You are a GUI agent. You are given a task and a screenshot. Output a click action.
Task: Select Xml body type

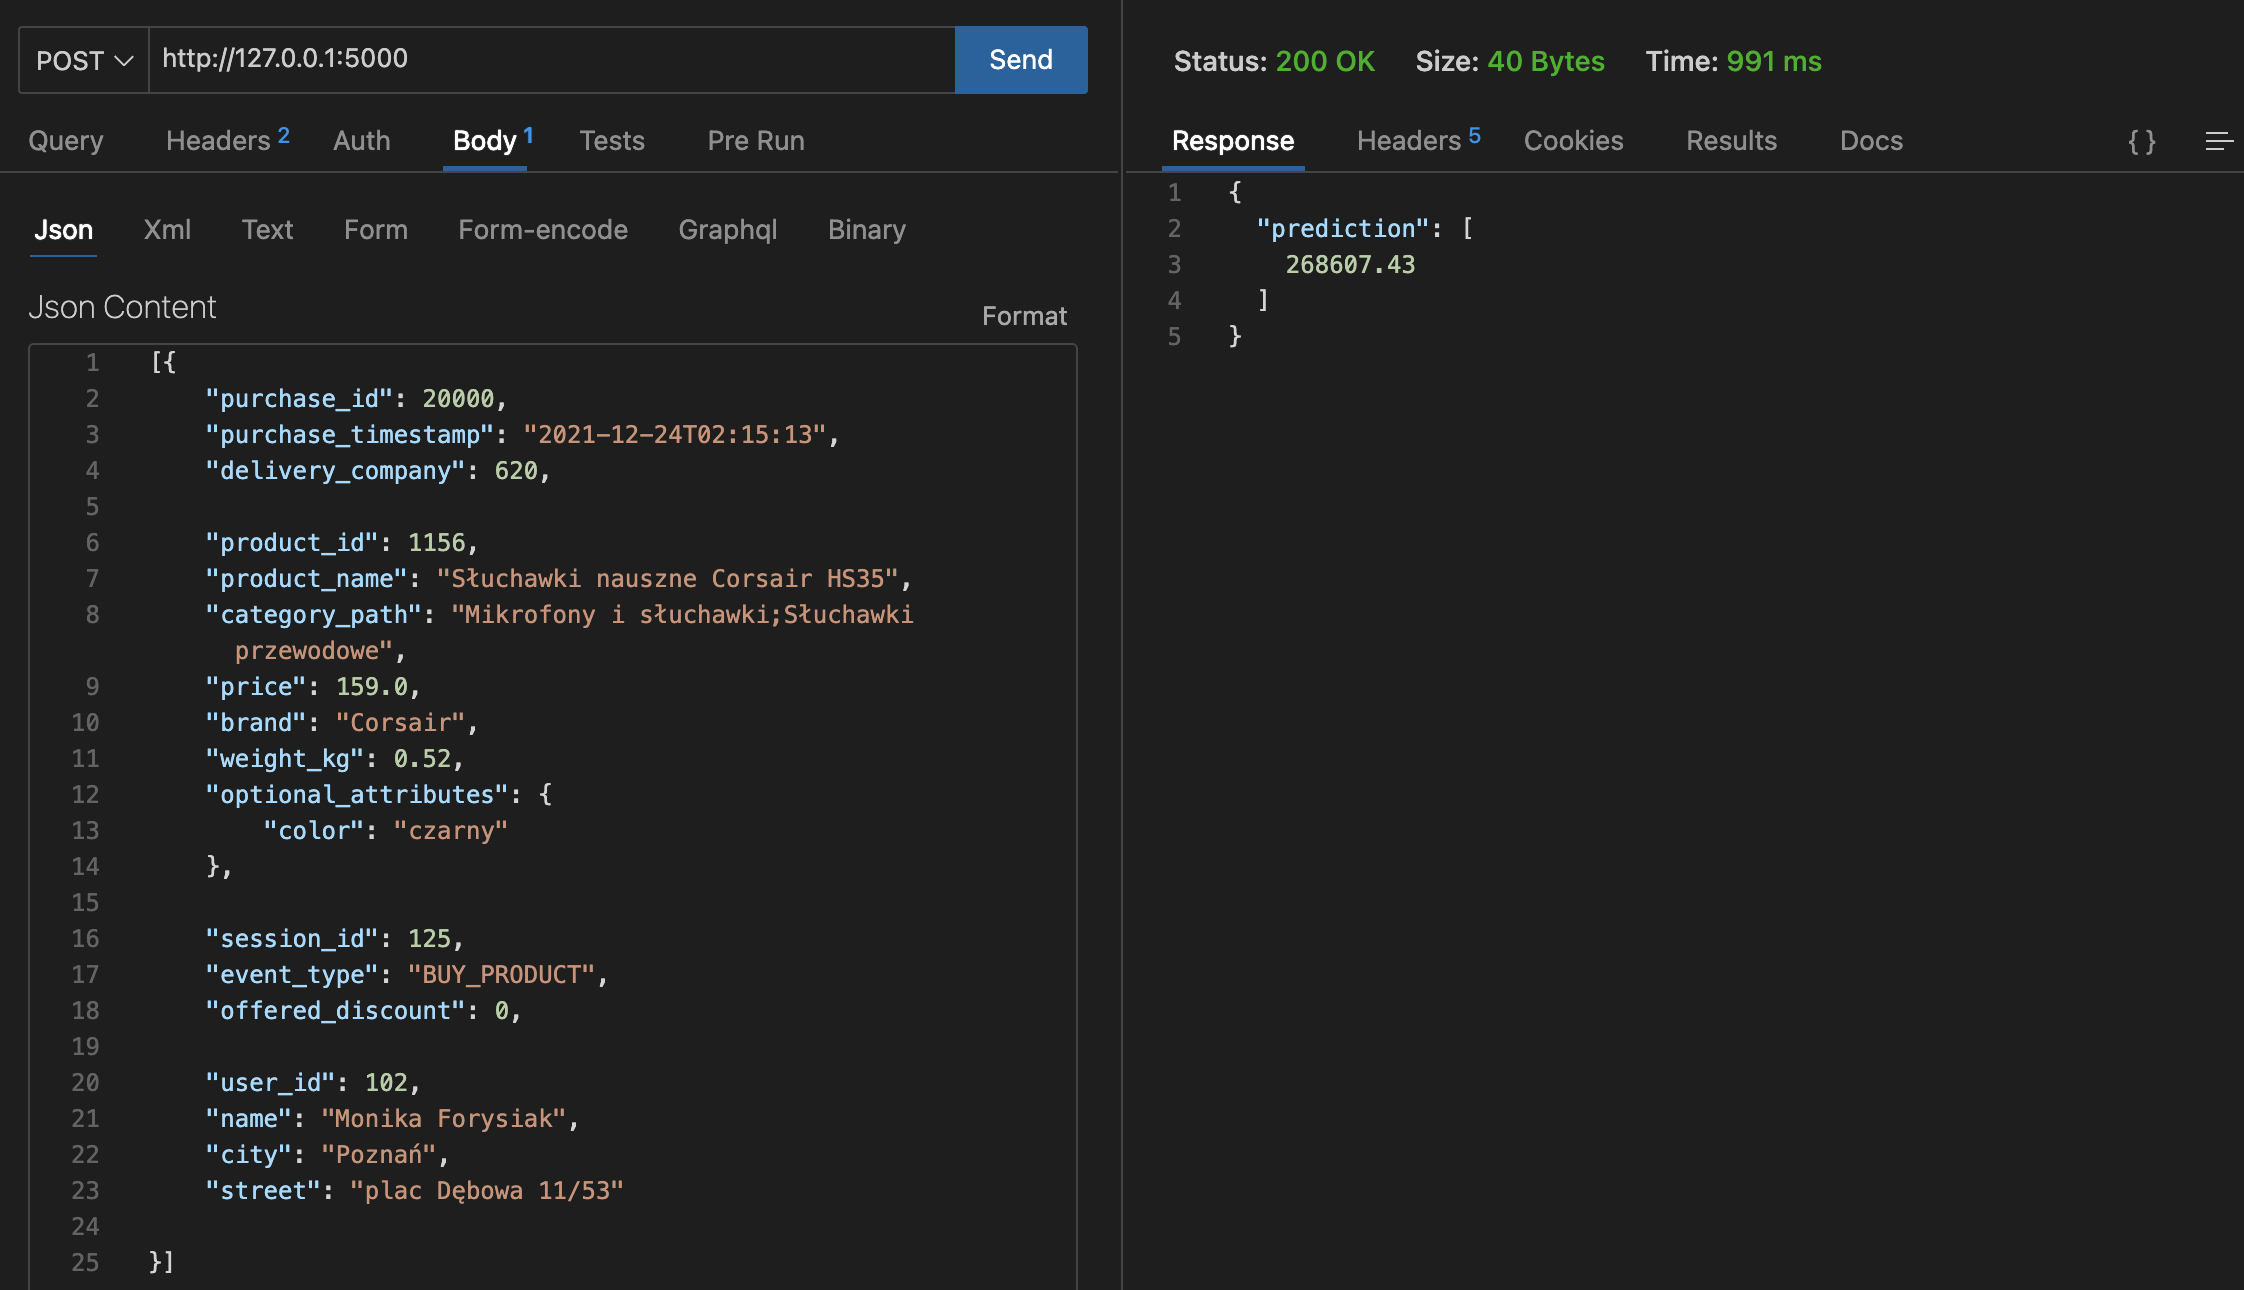coord(167,230)
